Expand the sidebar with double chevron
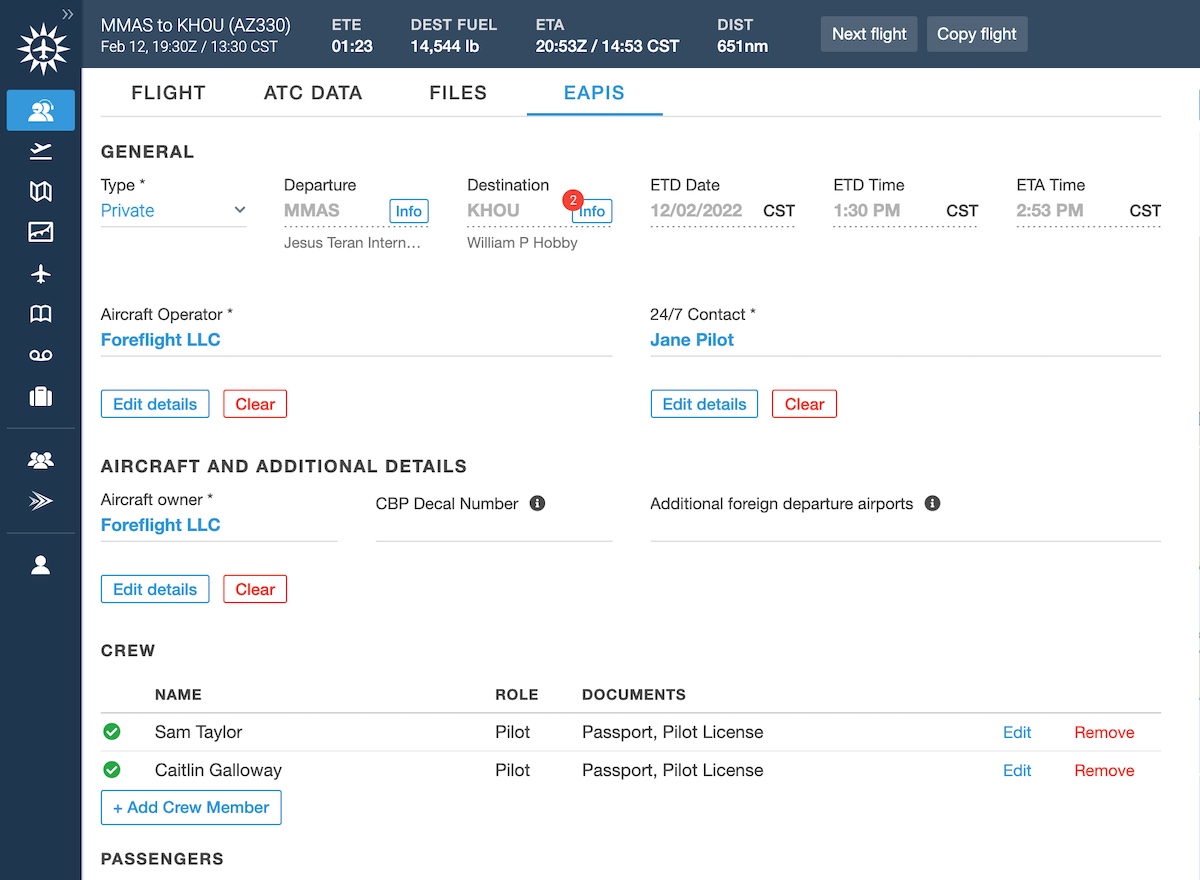The image size is (1200, 880). coord(67,14)
